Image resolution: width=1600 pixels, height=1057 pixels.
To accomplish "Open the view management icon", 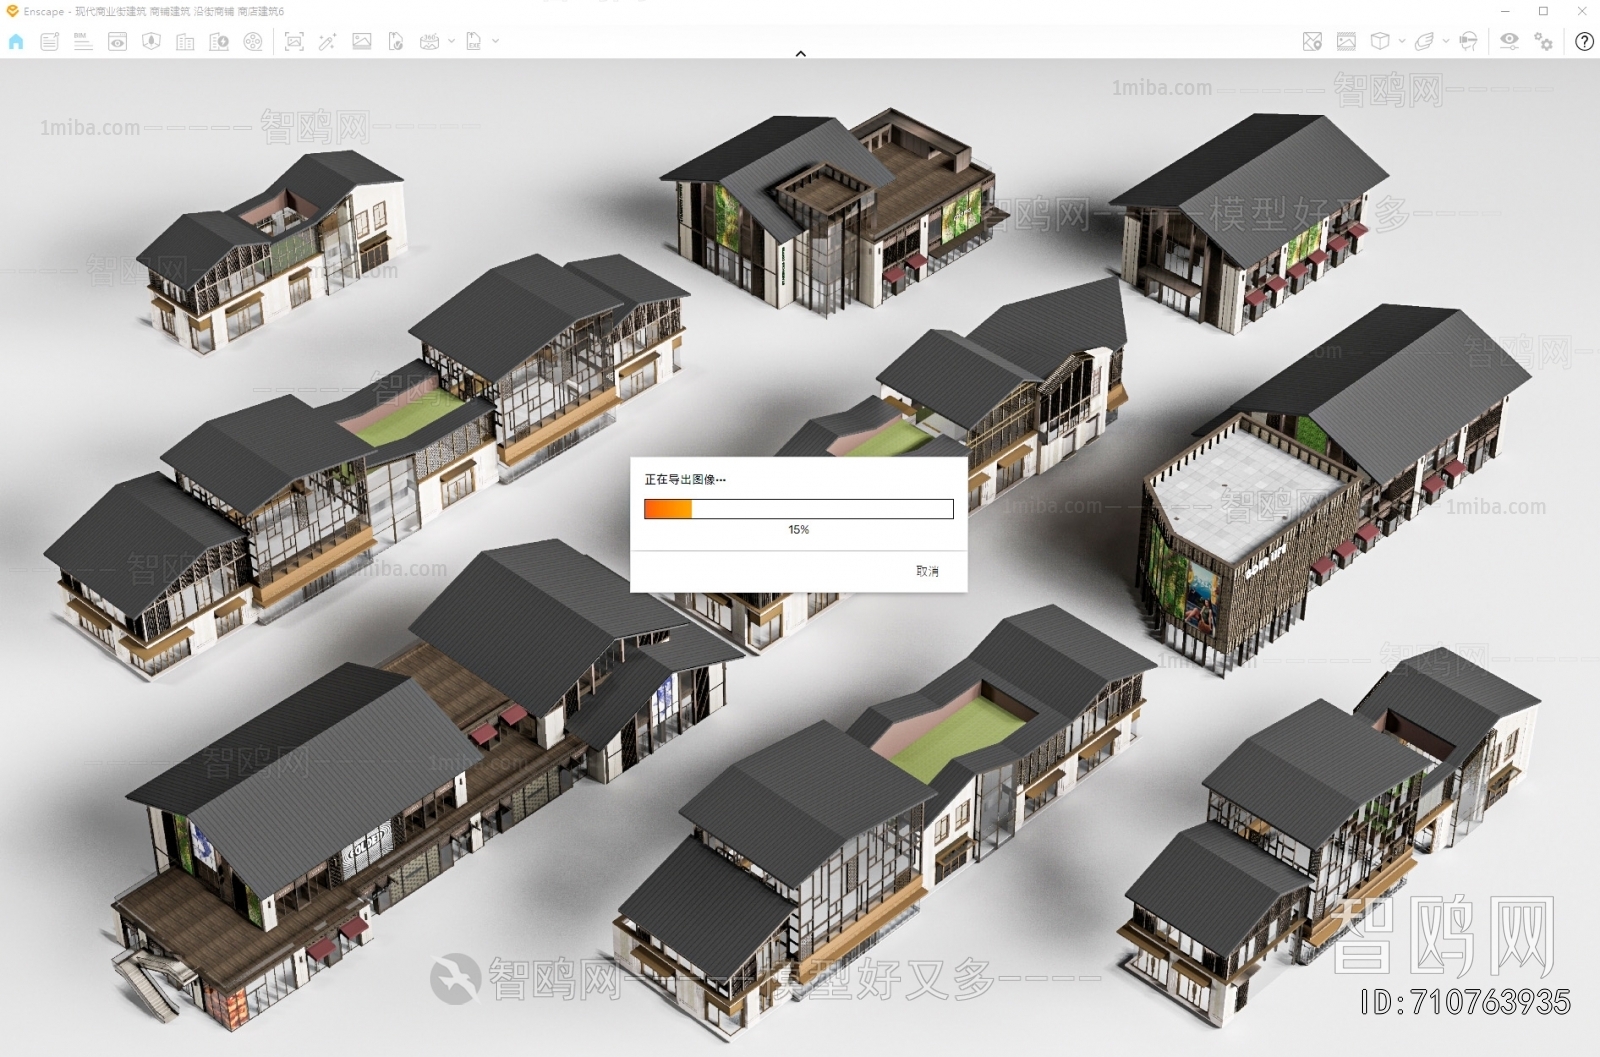I will pos(118,42).
